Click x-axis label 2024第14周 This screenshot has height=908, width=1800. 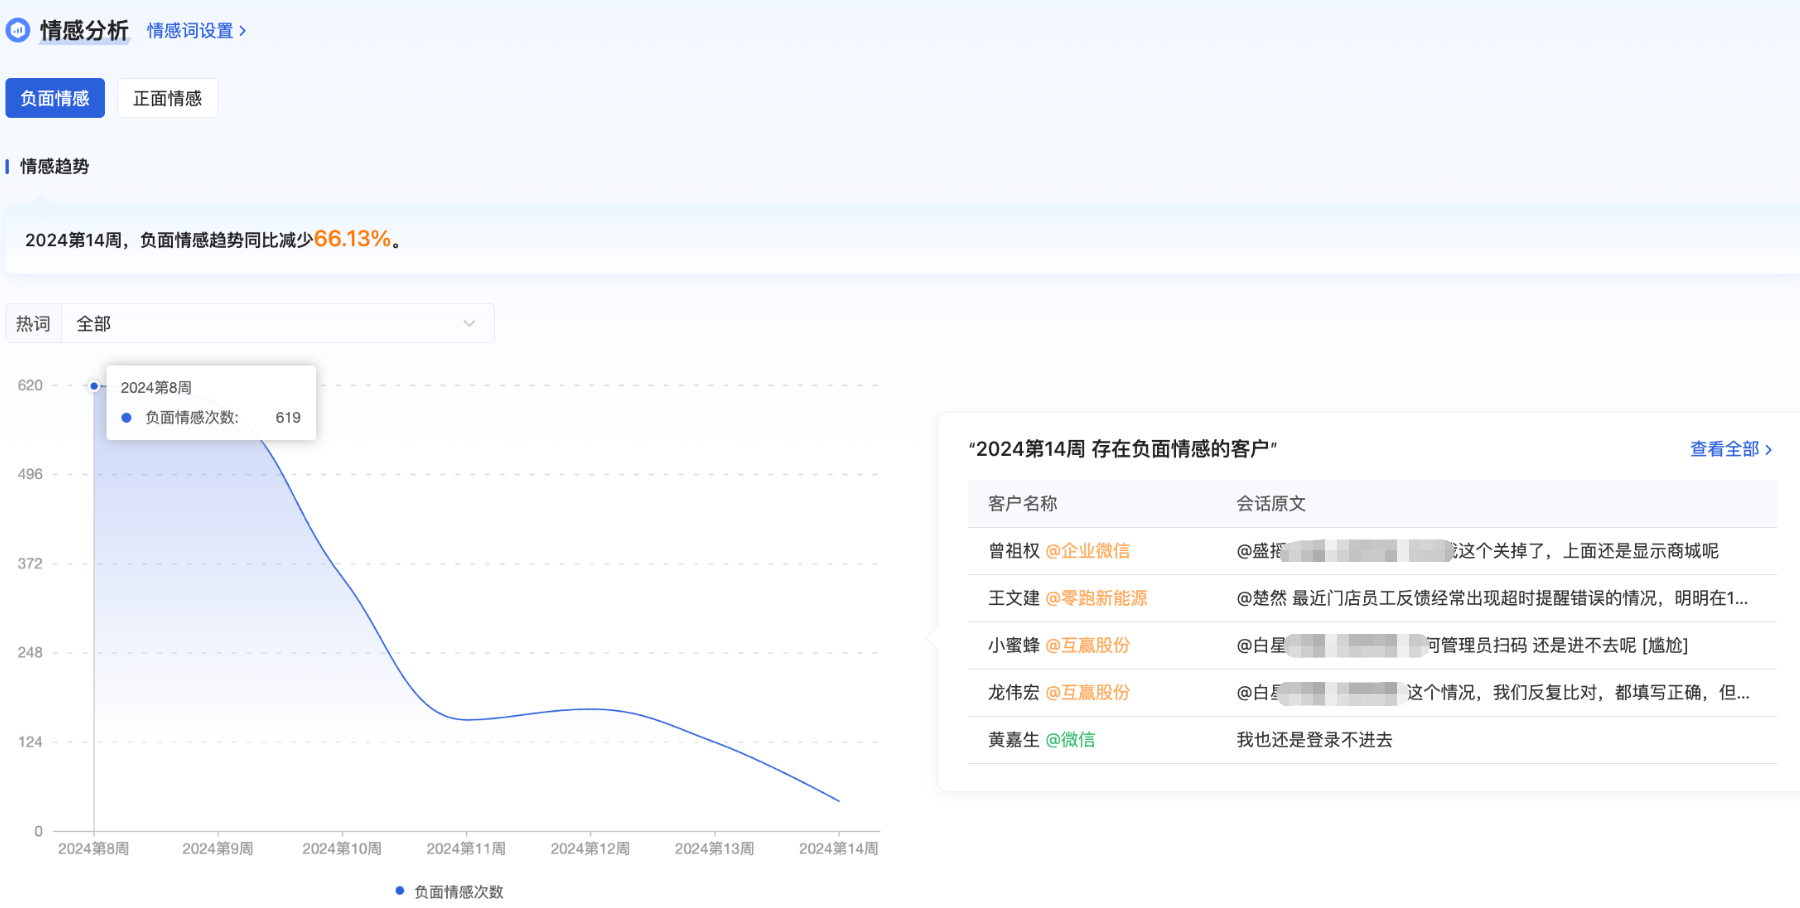[x=838, y=849]
